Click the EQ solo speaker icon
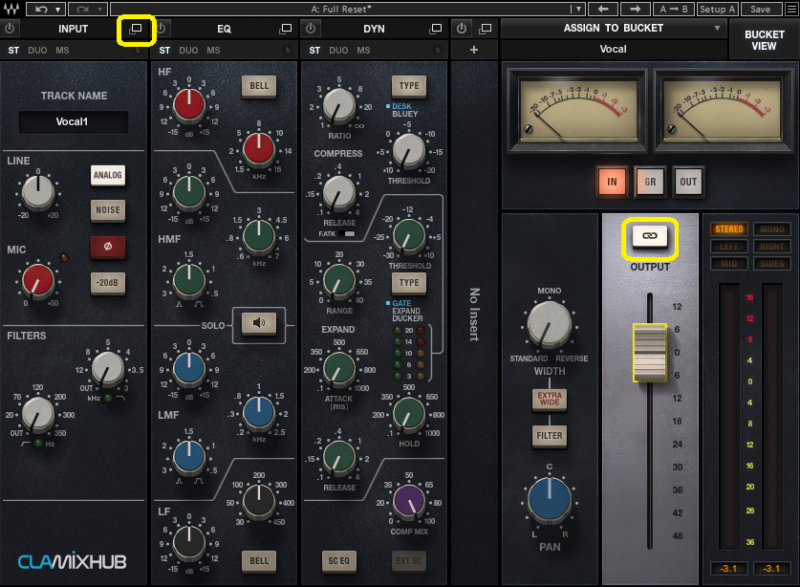 [259, 322]
